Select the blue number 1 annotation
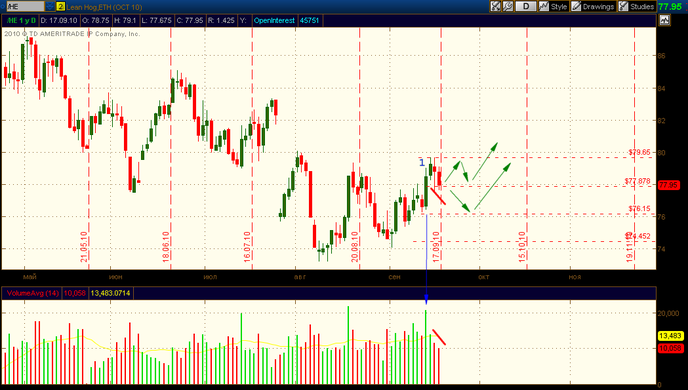The height and width of the screenshot is (390, 688). (x=422, y=163)
